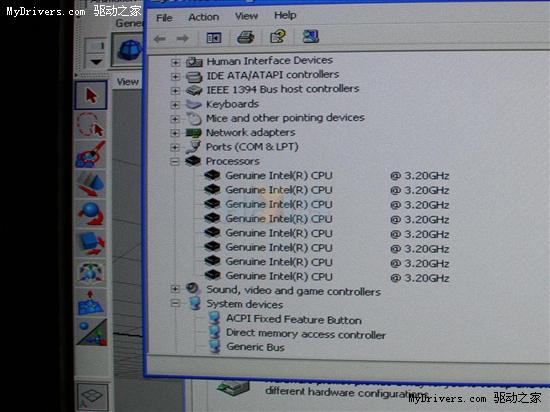Select the first Genuine Intel(R) CPU entry

337,176
